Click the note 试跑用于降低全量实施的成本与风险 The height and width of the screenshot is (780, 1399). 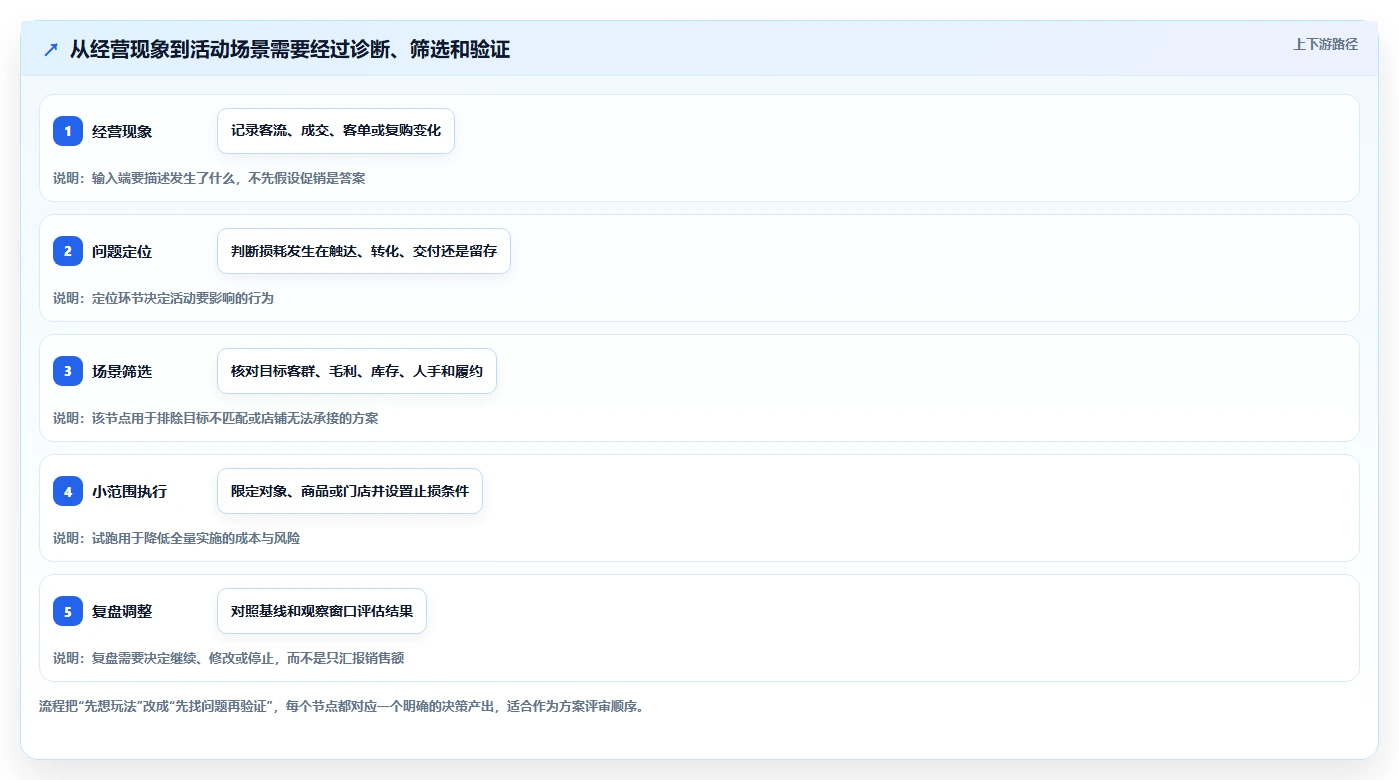click(176, 538)
